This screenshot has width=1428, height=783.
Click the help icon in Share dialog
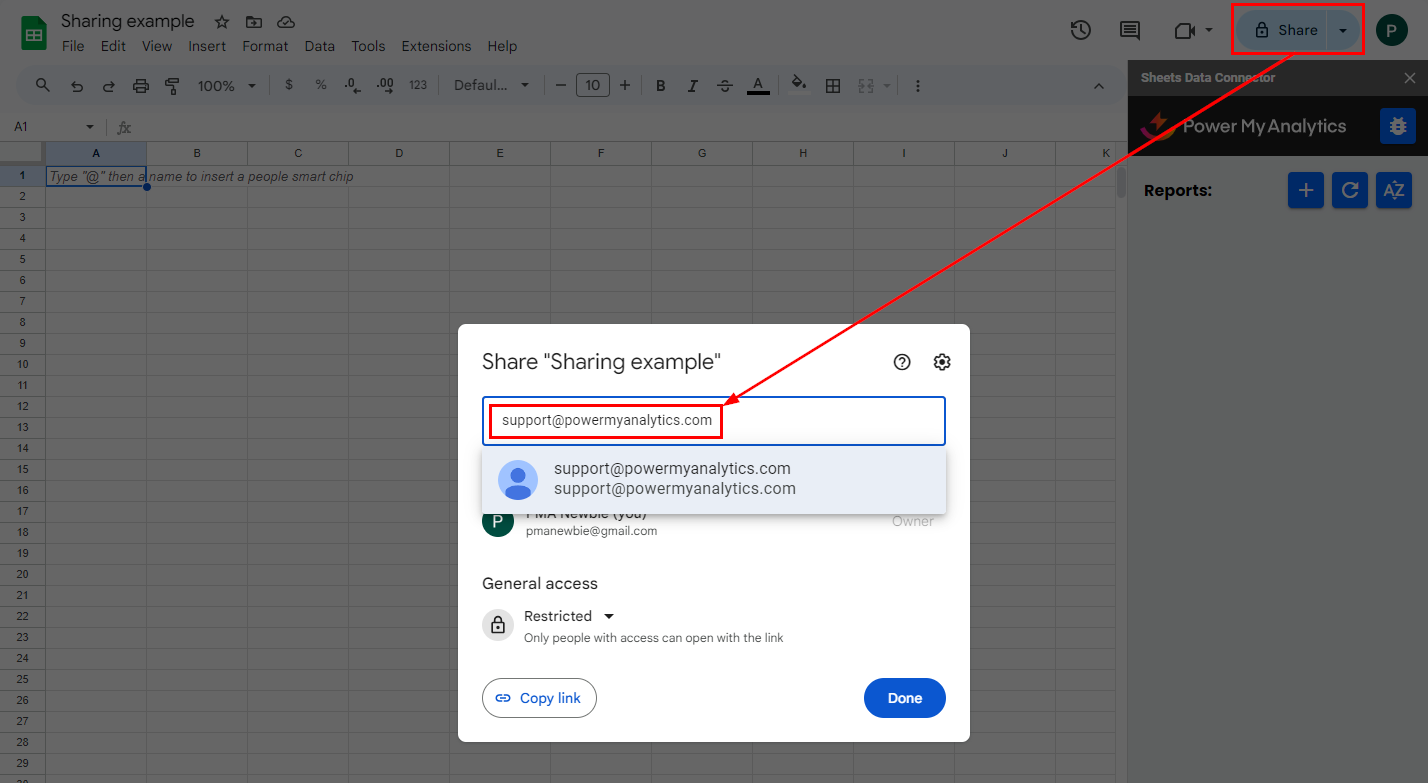[x=902, y=362]
